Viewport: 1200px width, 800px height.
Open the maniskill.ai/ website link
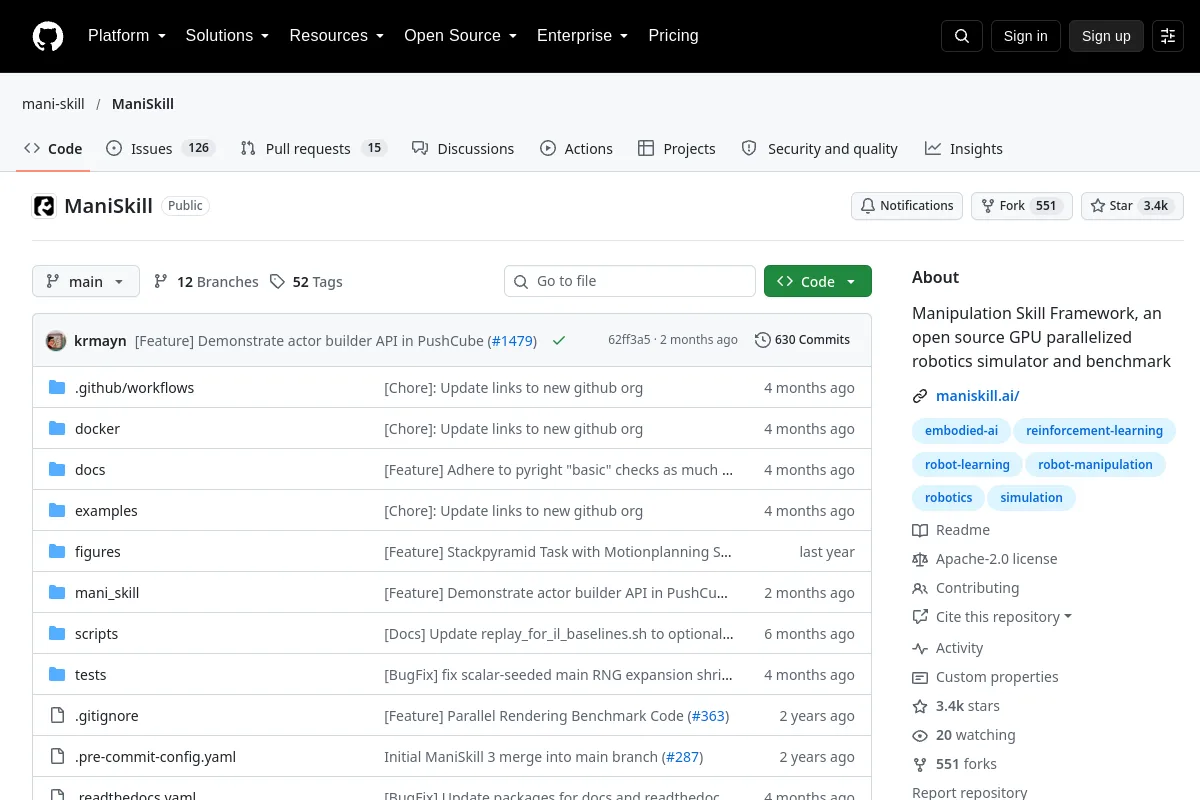click(x=978, y=396)
